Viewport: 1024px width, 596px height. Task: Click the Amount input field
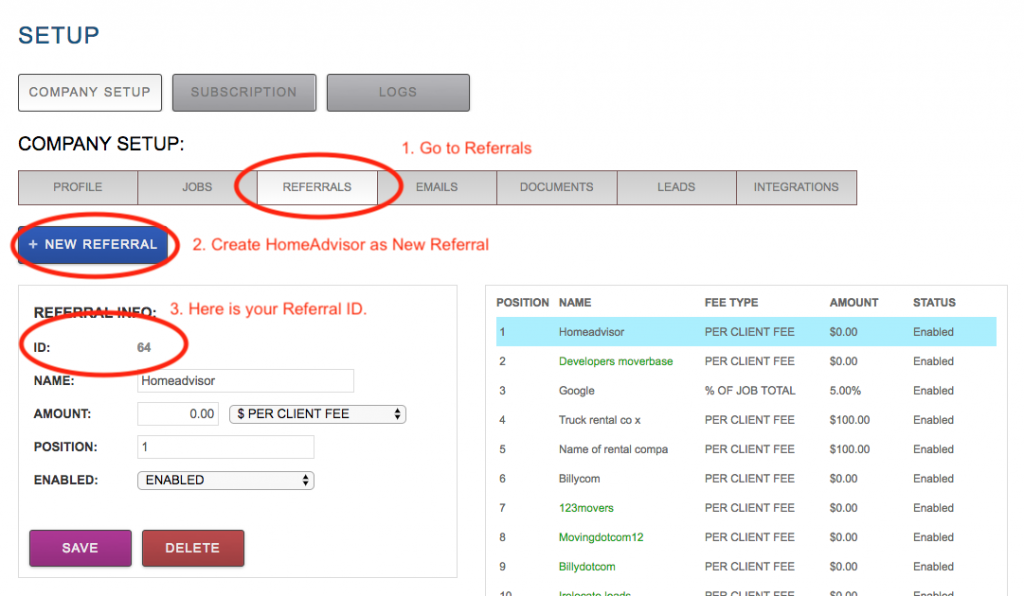[178, 414]
